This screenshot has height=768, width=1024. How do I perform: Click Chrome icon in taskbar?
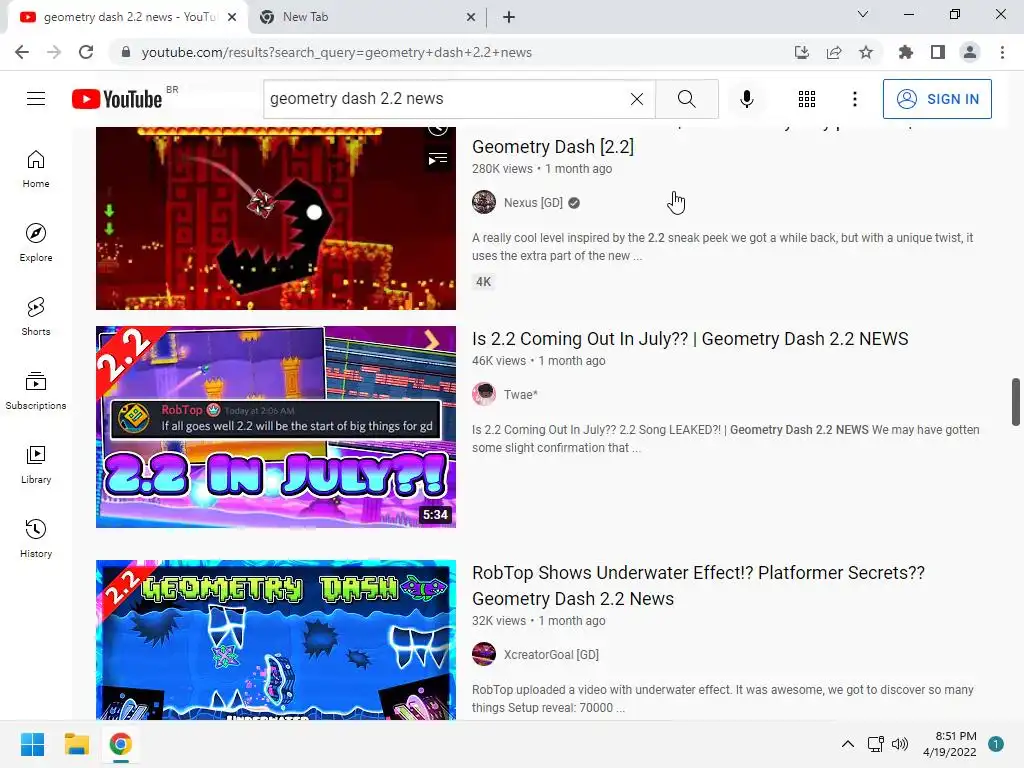120,744
